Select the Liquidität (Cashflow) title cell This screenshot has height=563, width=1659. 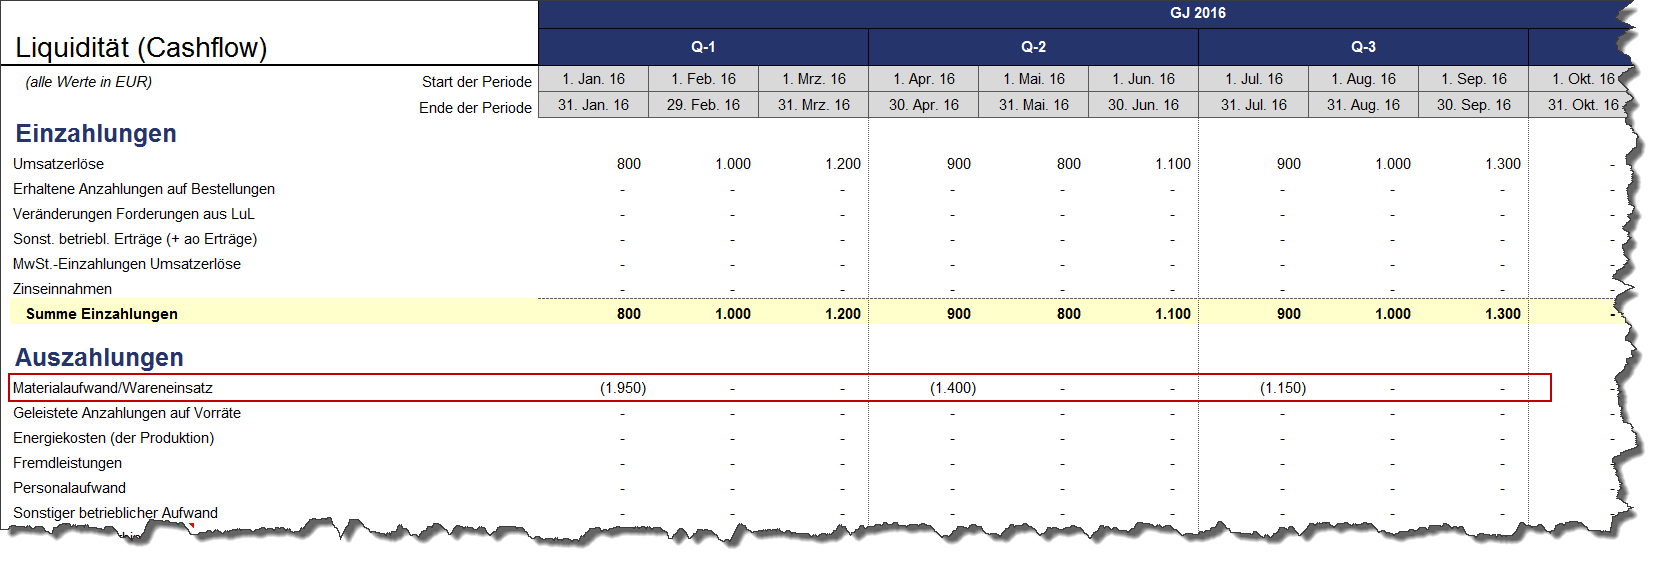click(x=141, y=48)
